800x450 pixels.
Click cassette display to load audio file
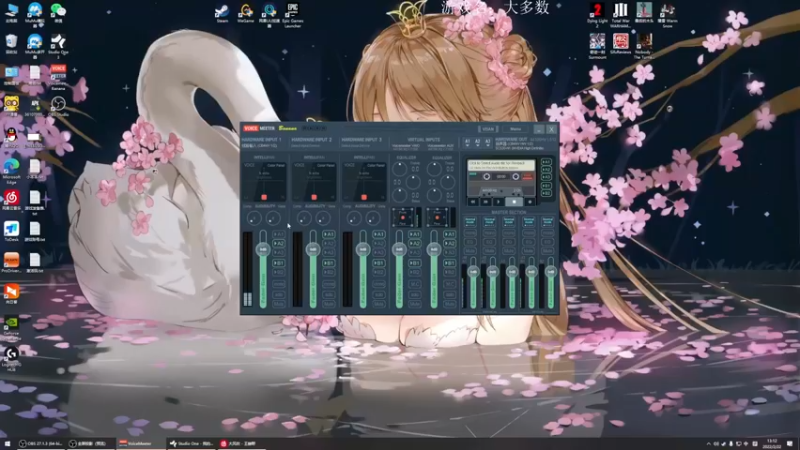tap(502, 165)
